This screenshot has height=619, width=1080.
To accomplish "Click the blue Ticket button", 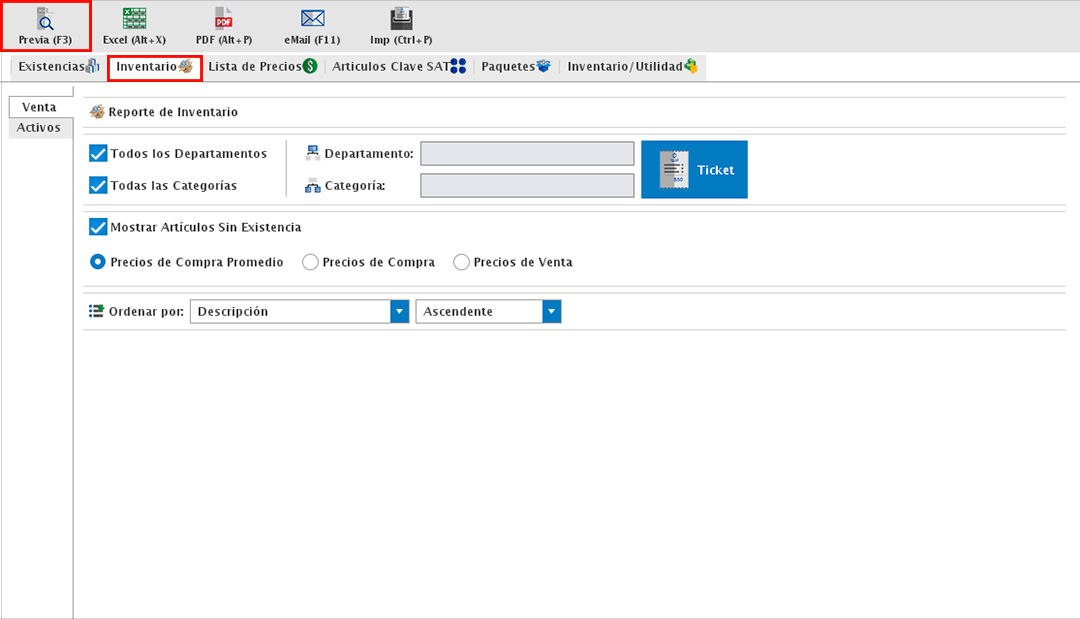I will click(694, 169).
